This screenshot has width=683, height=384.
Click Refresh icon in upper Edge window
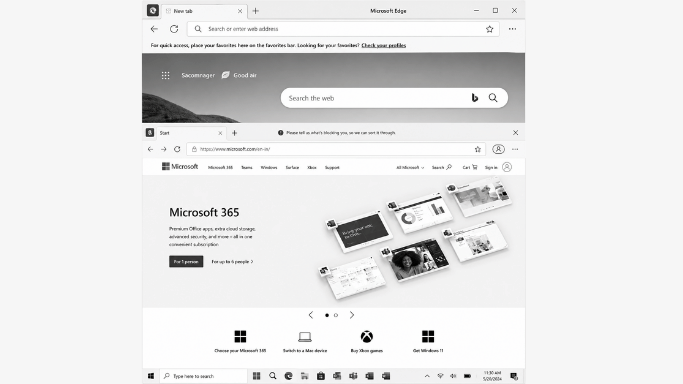(174, 29)
